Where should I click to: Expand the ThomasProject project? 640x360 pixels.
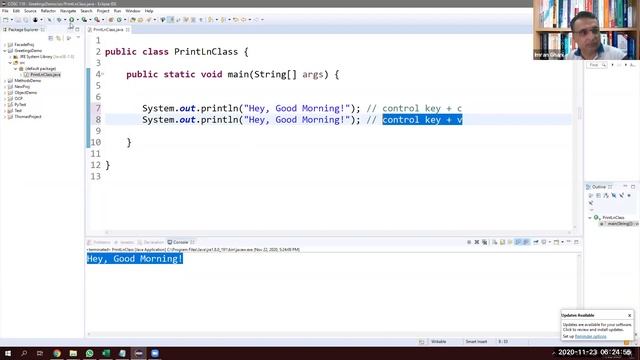pyautogui.click(x=5, y=117)
